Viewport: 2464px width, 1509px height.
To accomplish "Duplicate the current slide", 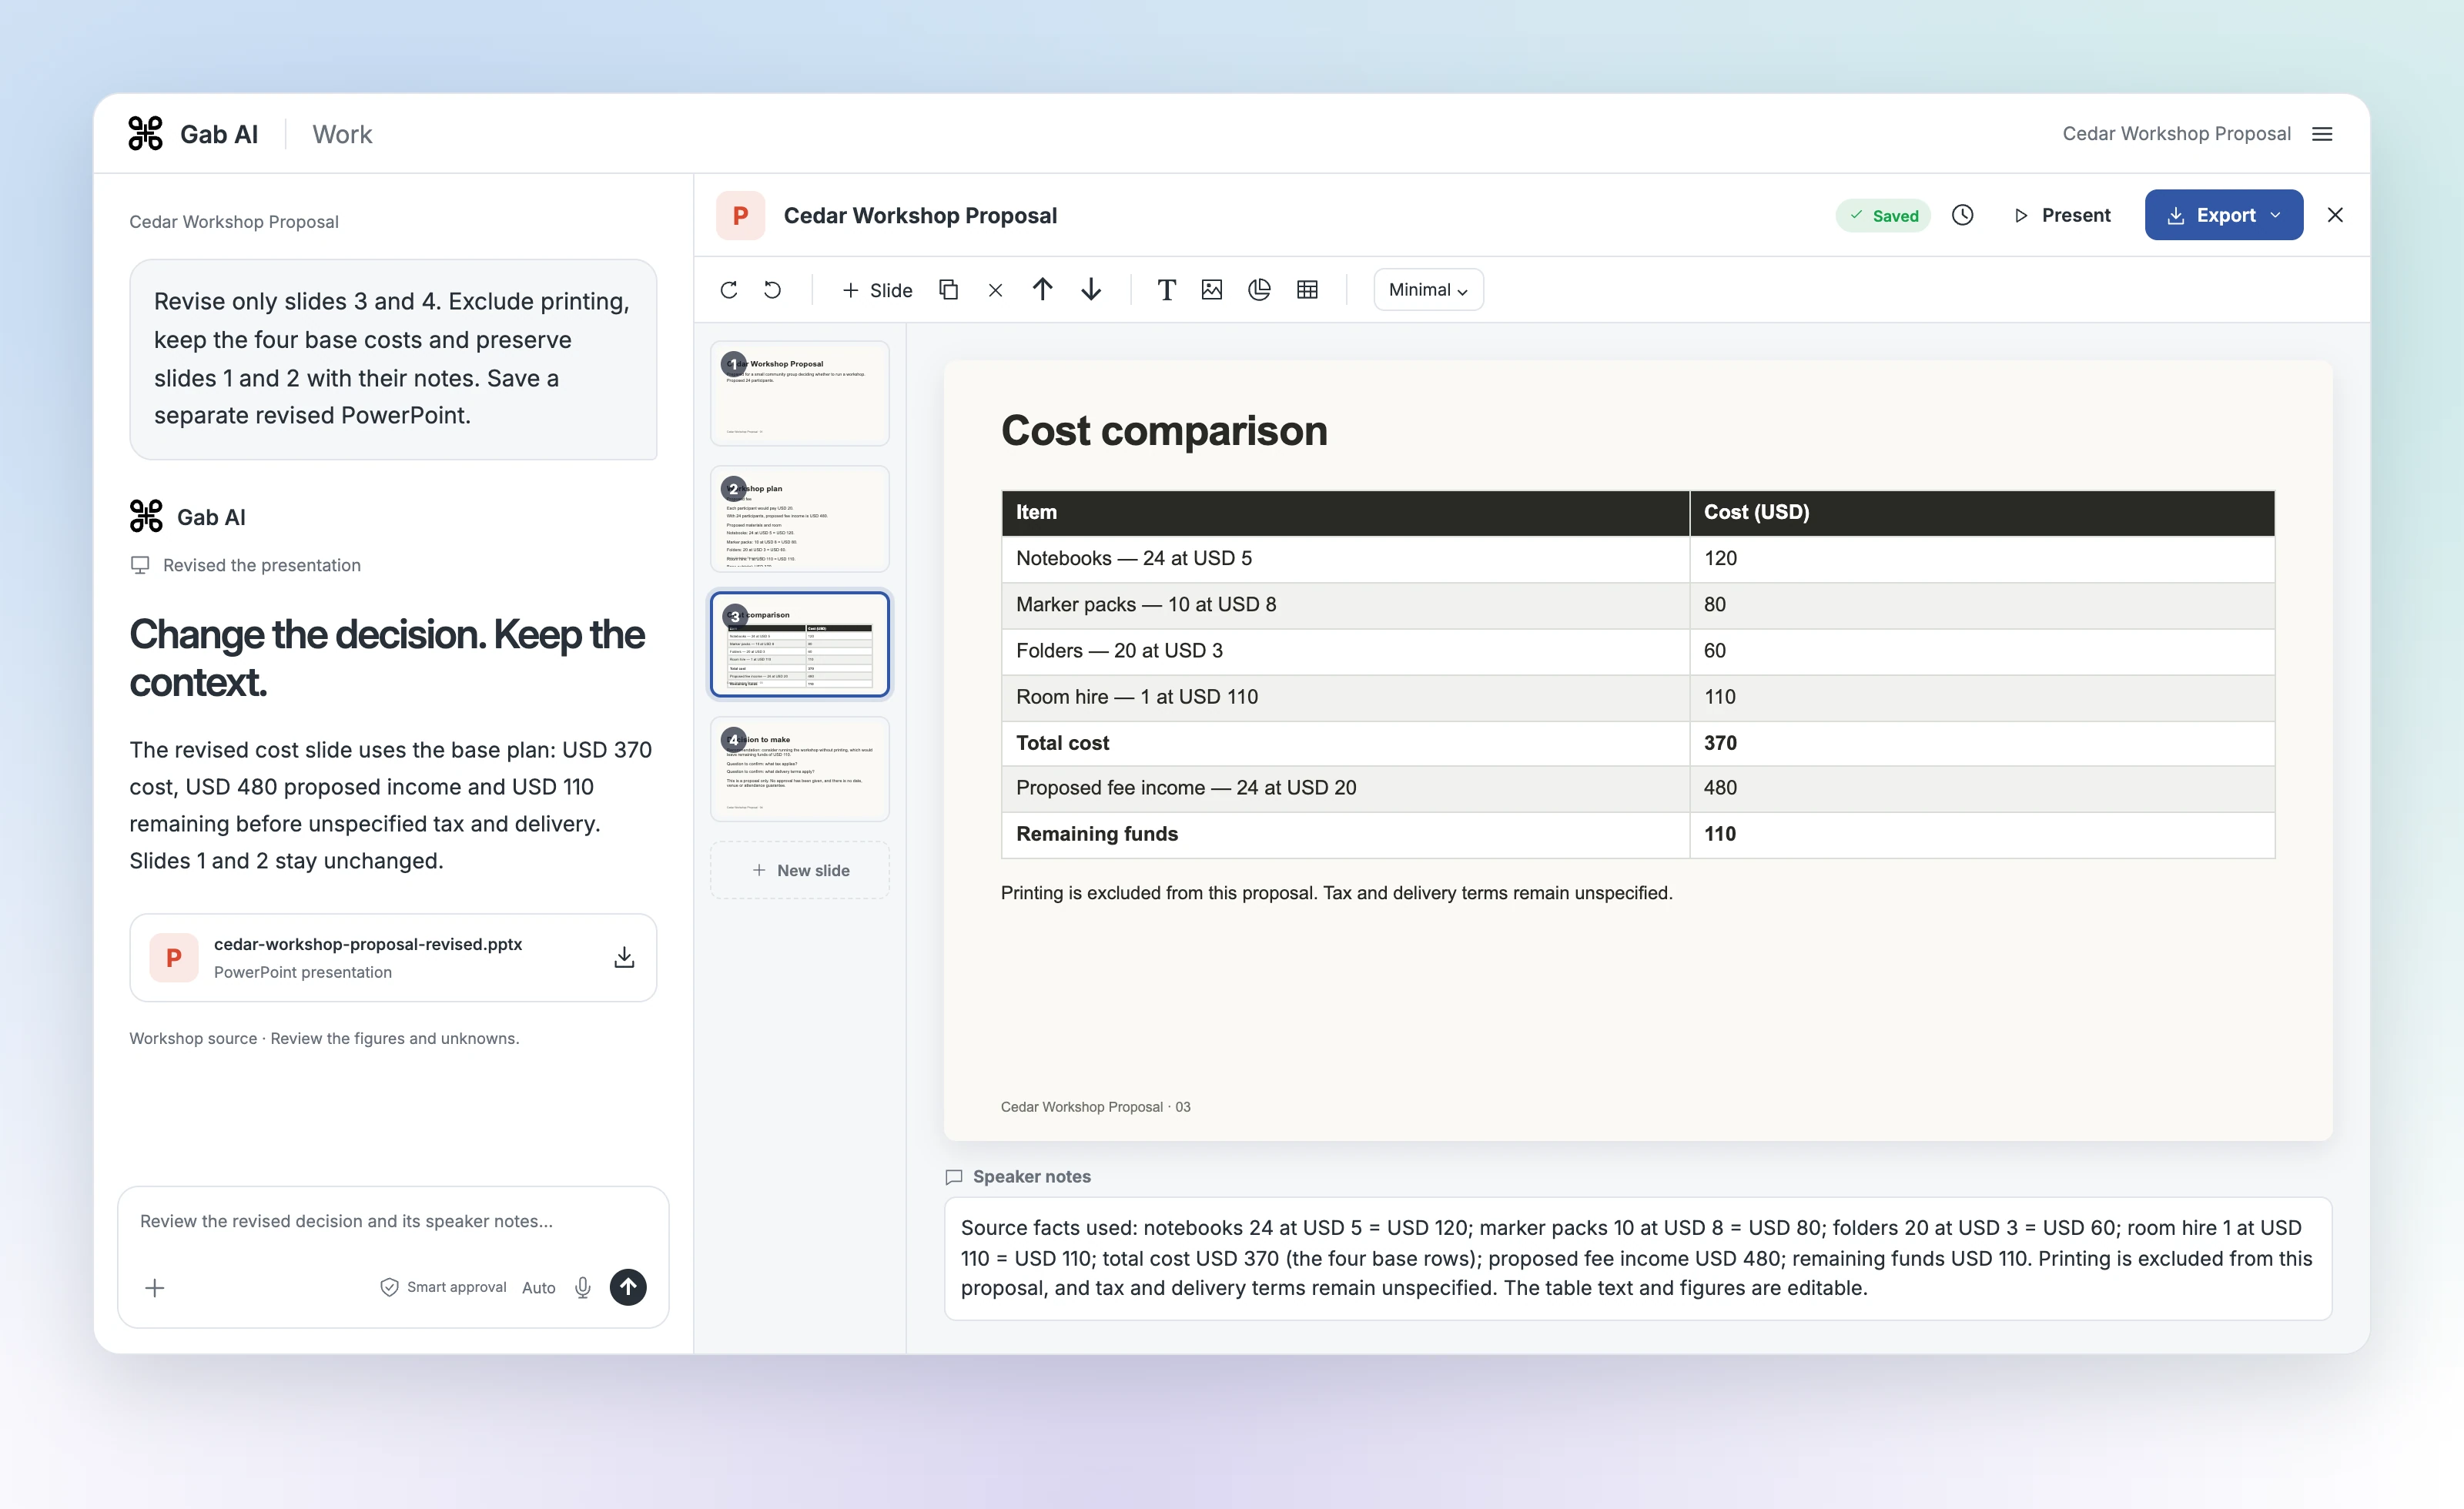I will (x=948, y=290).
